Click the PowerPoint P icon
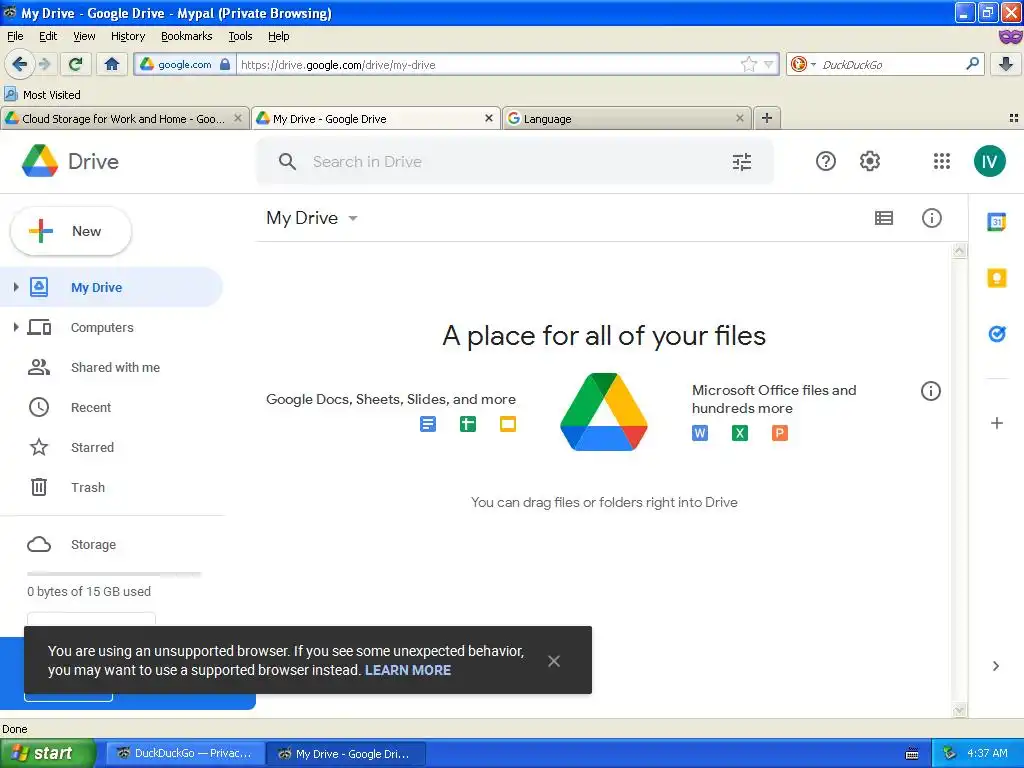This screenshot has height=768, width=1024. (x=779, y=433)
